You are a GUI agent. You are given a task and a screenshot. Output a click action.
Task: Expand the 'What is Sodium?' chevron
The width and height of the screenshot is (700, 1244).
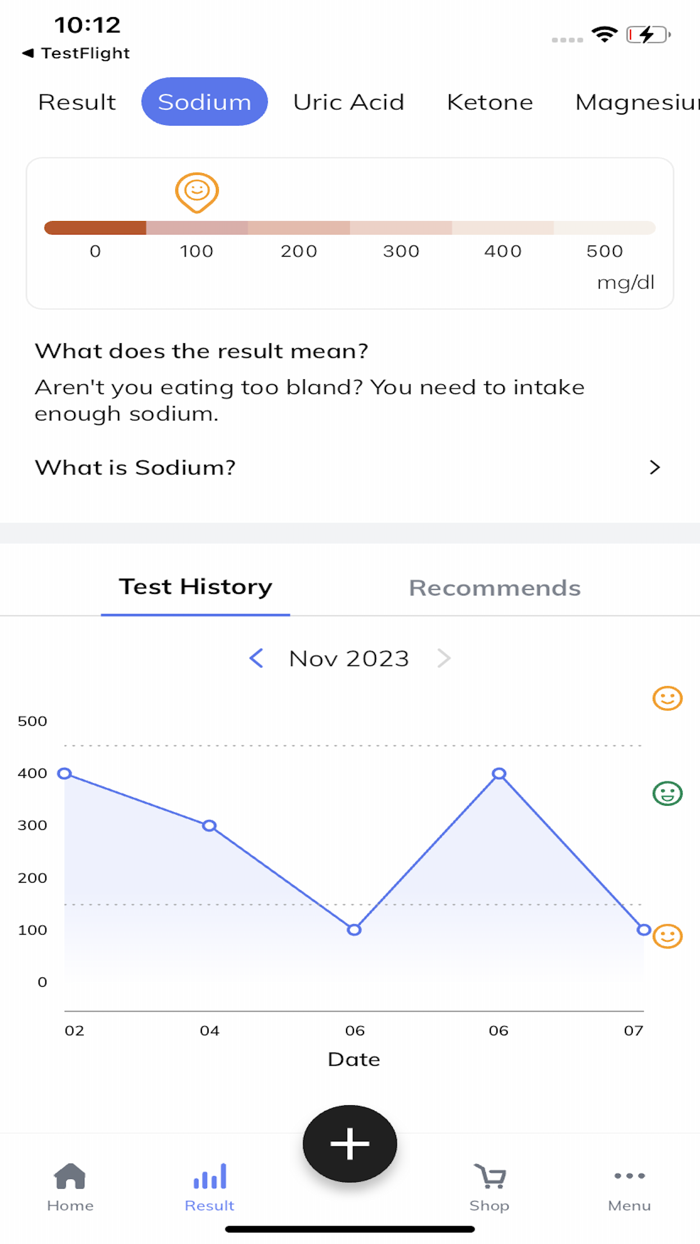[x=655, y=467]
